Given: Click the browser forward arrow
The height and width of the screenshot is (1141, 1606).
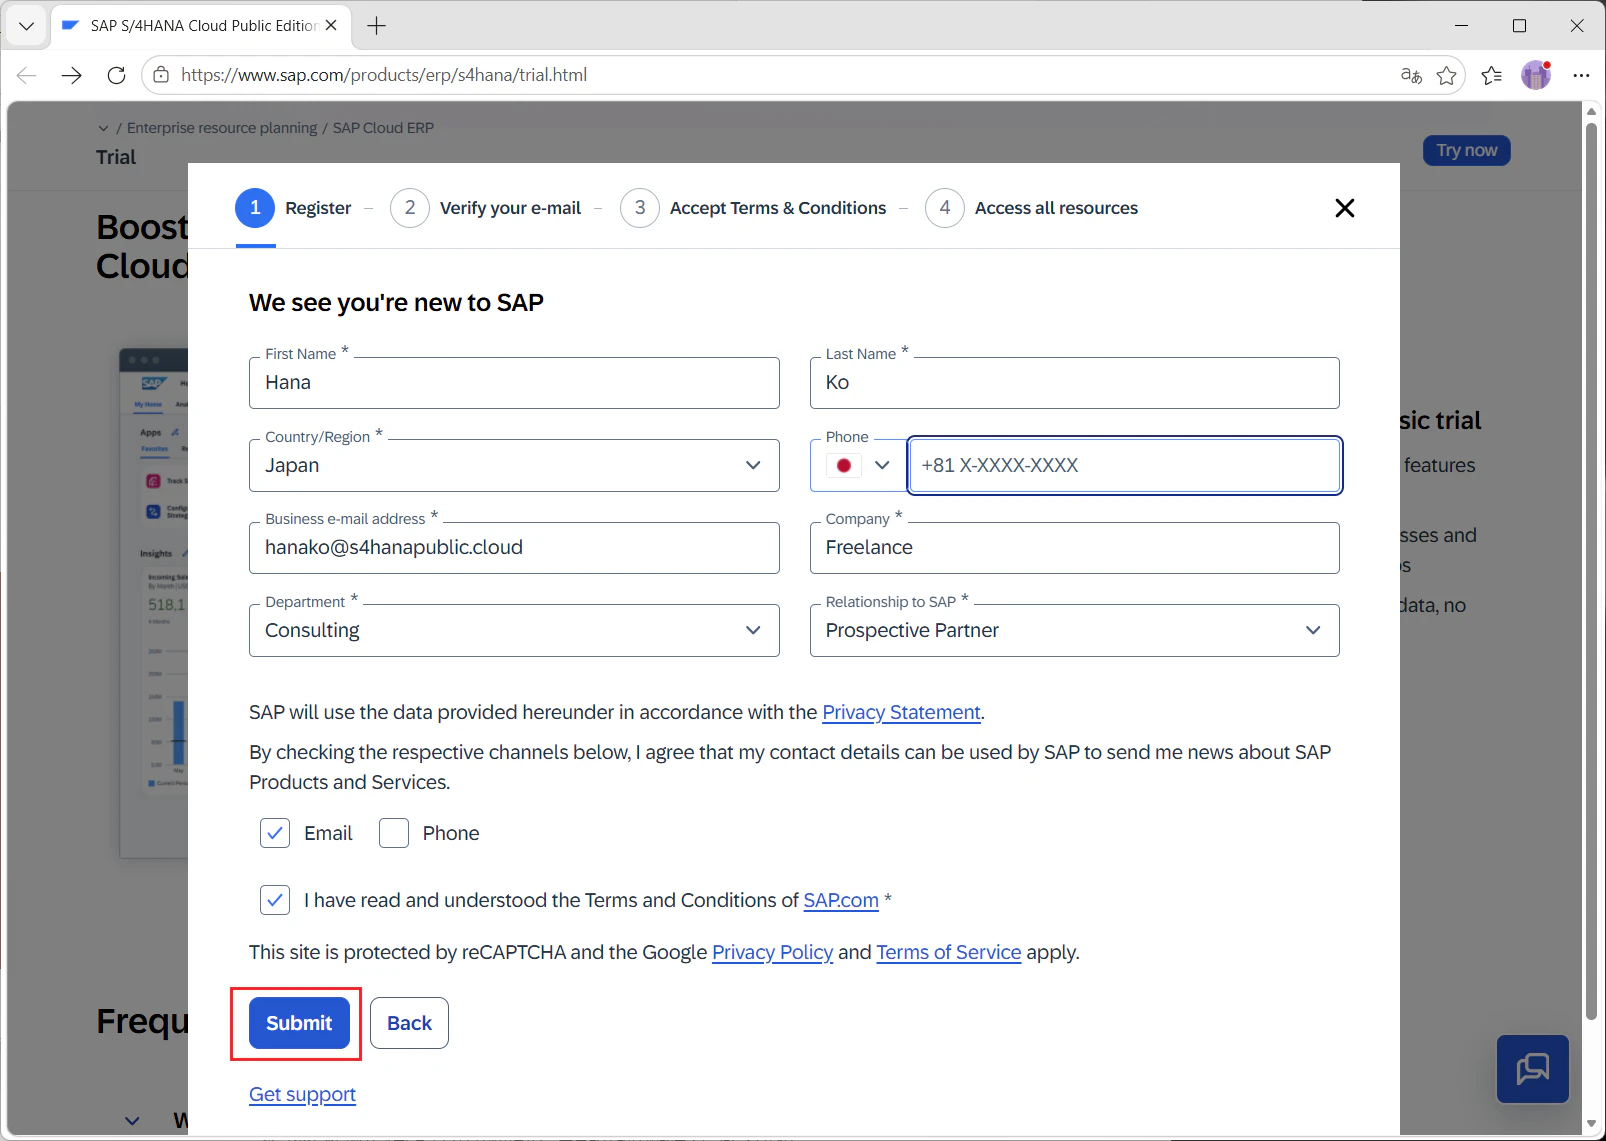Looking at the screenshot, I should 71,75.
